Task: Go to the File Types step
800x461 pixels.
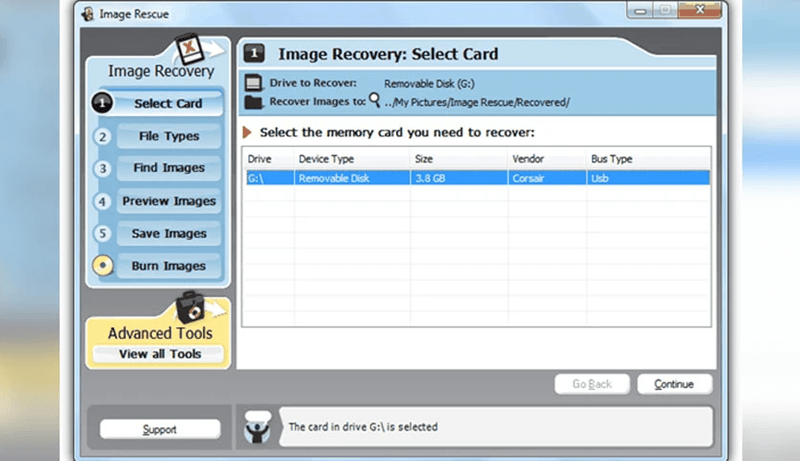Action: pos(169,136)
